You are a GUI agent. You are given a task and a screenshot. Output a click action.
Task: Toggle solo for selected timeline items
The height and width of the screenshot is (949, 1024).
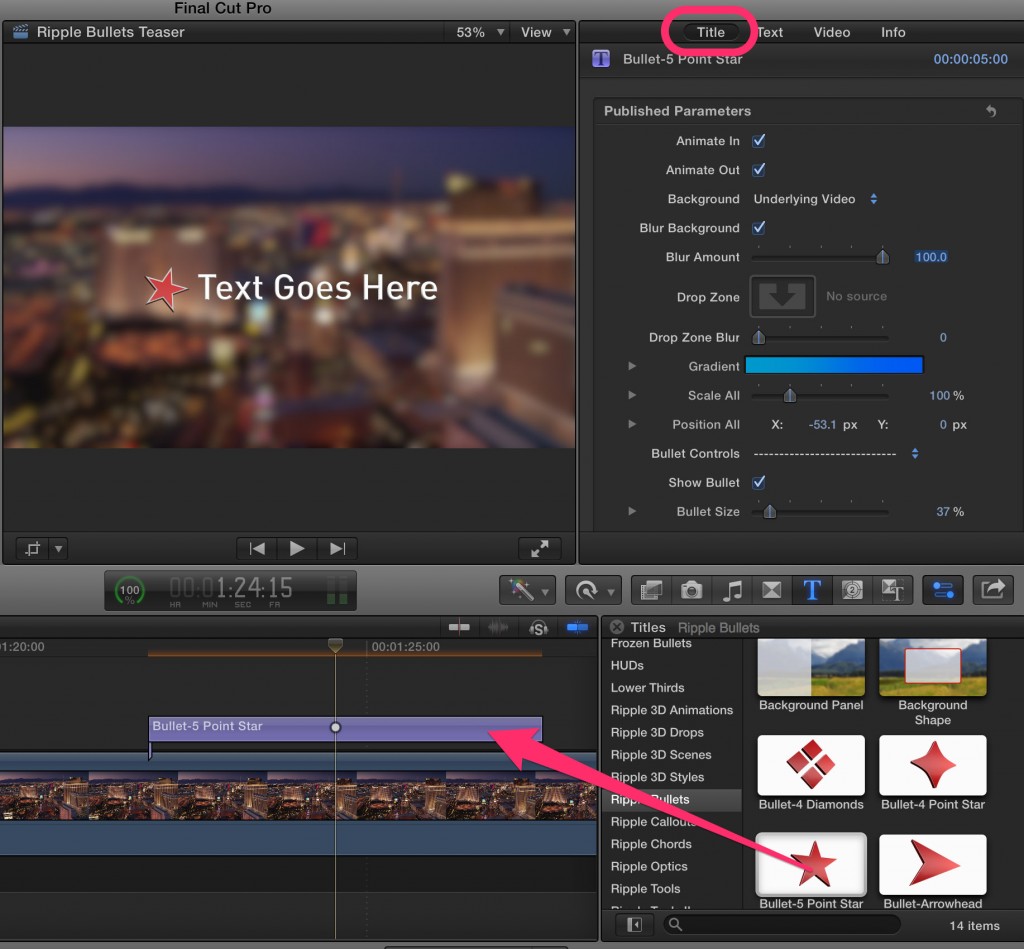538,628
